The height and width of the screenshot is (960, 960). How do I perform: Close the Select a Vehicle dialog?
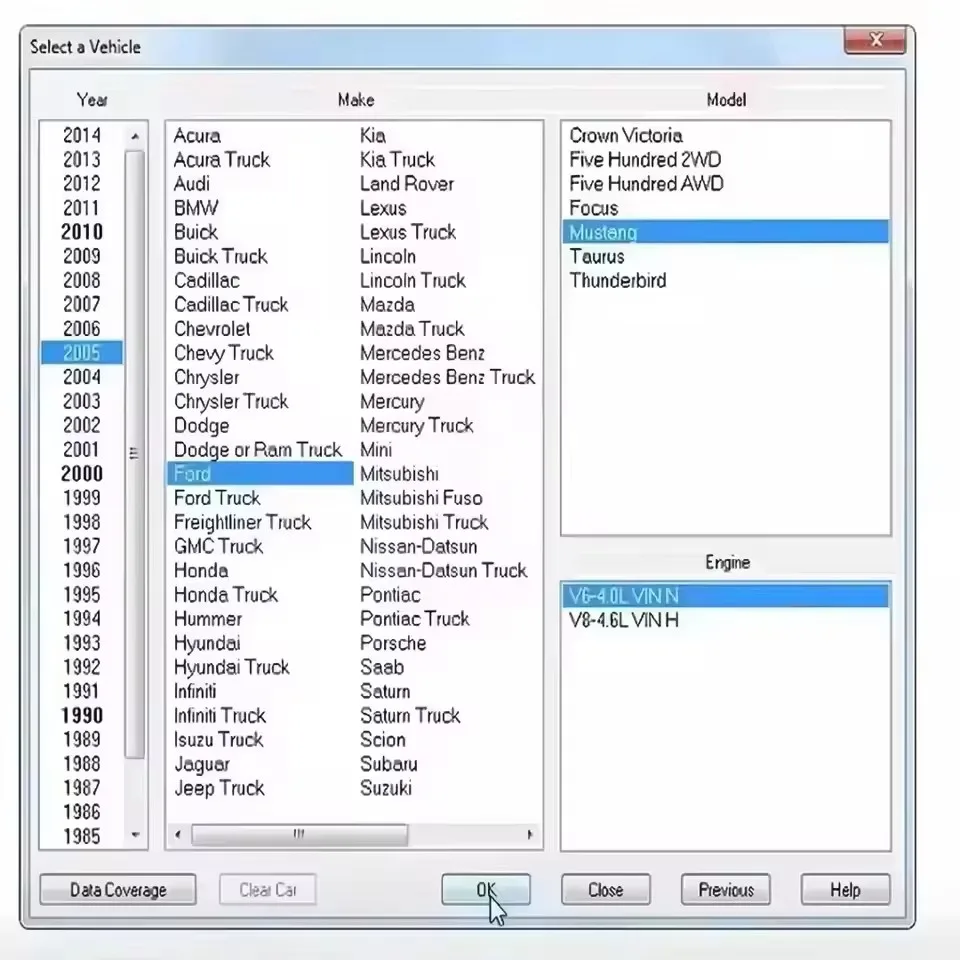pos(605,890)
